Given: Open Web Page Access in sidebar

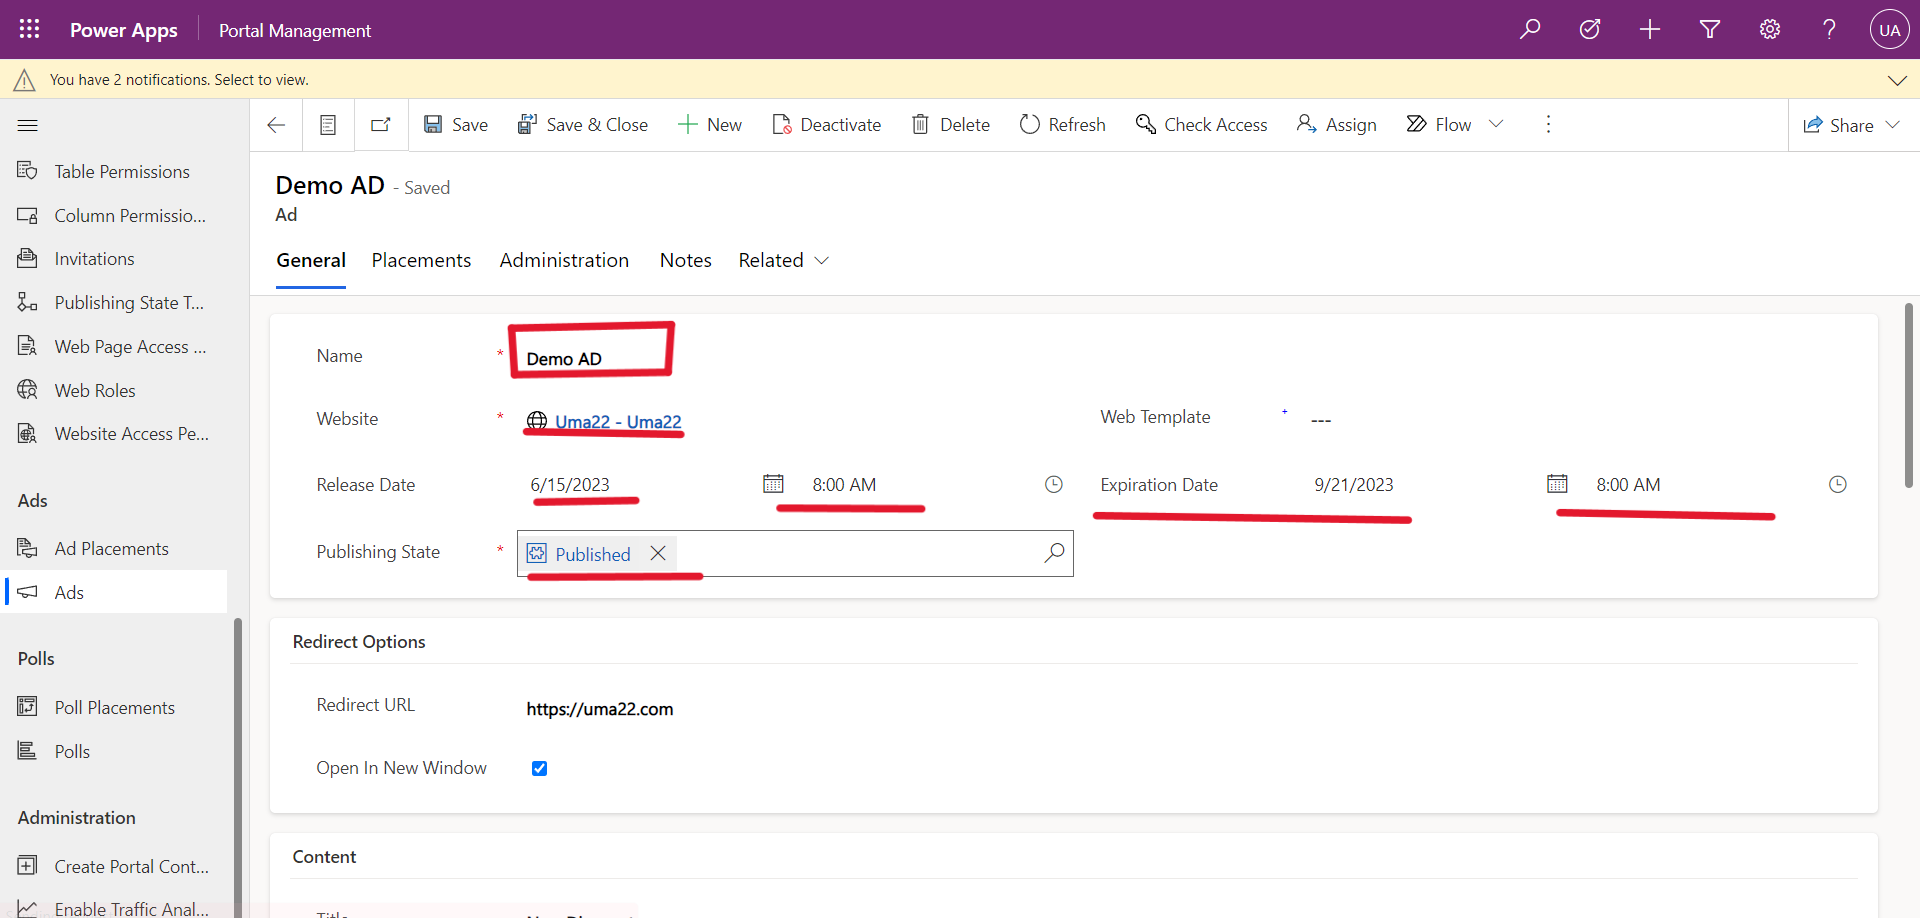Looking at the screenshot, I should click(116, 347).
